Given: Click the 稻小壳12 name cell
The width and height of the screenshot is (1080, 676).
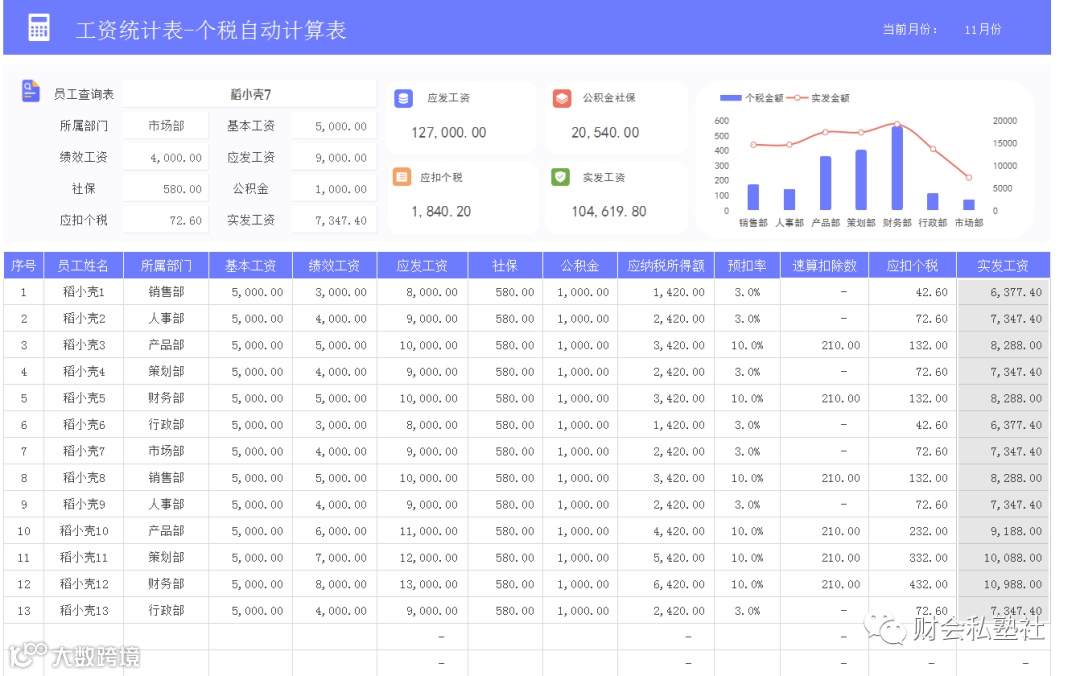Looking at the screenshot, I should click(x=83, y=584).
